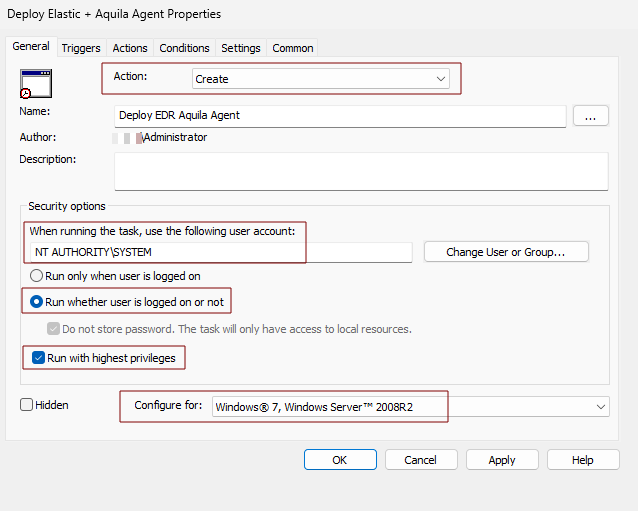Viewport: 638px width, 511px height.
Task: Click the ellipsis button beside Name field
Action: click(x=590, y=116)
